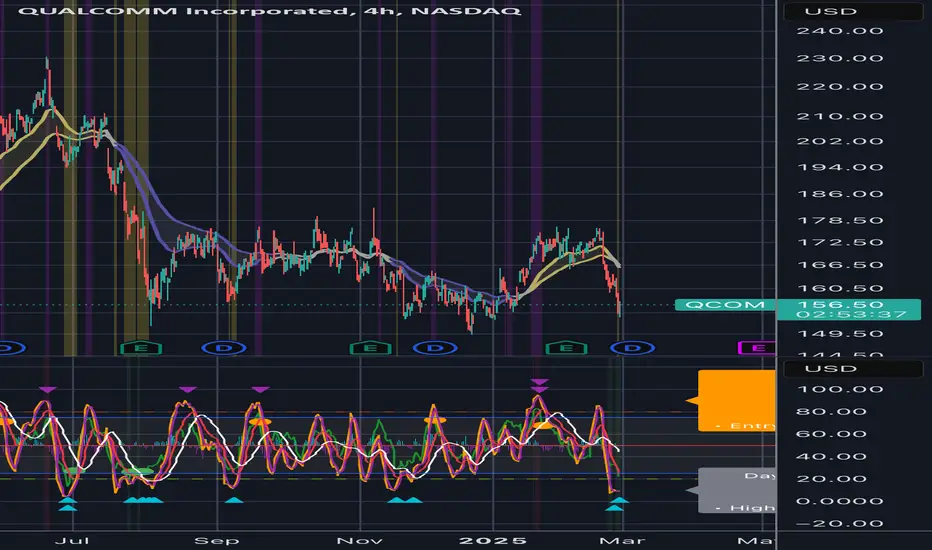The height and width of the screenshot is (550, 932).
Task: Click the 240.00 price scale label
Action: pyautogui.click(x=840, y=31)
